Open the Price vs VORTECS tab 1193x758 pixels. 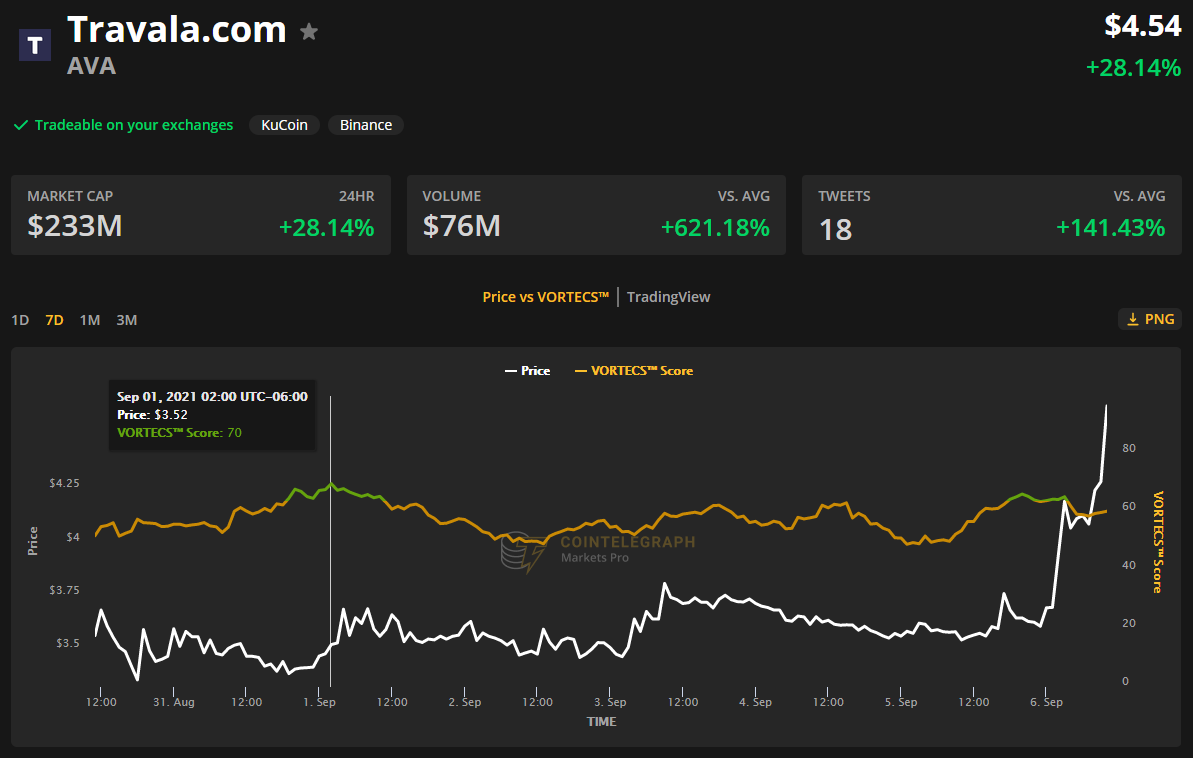click(x=545, y=297)
